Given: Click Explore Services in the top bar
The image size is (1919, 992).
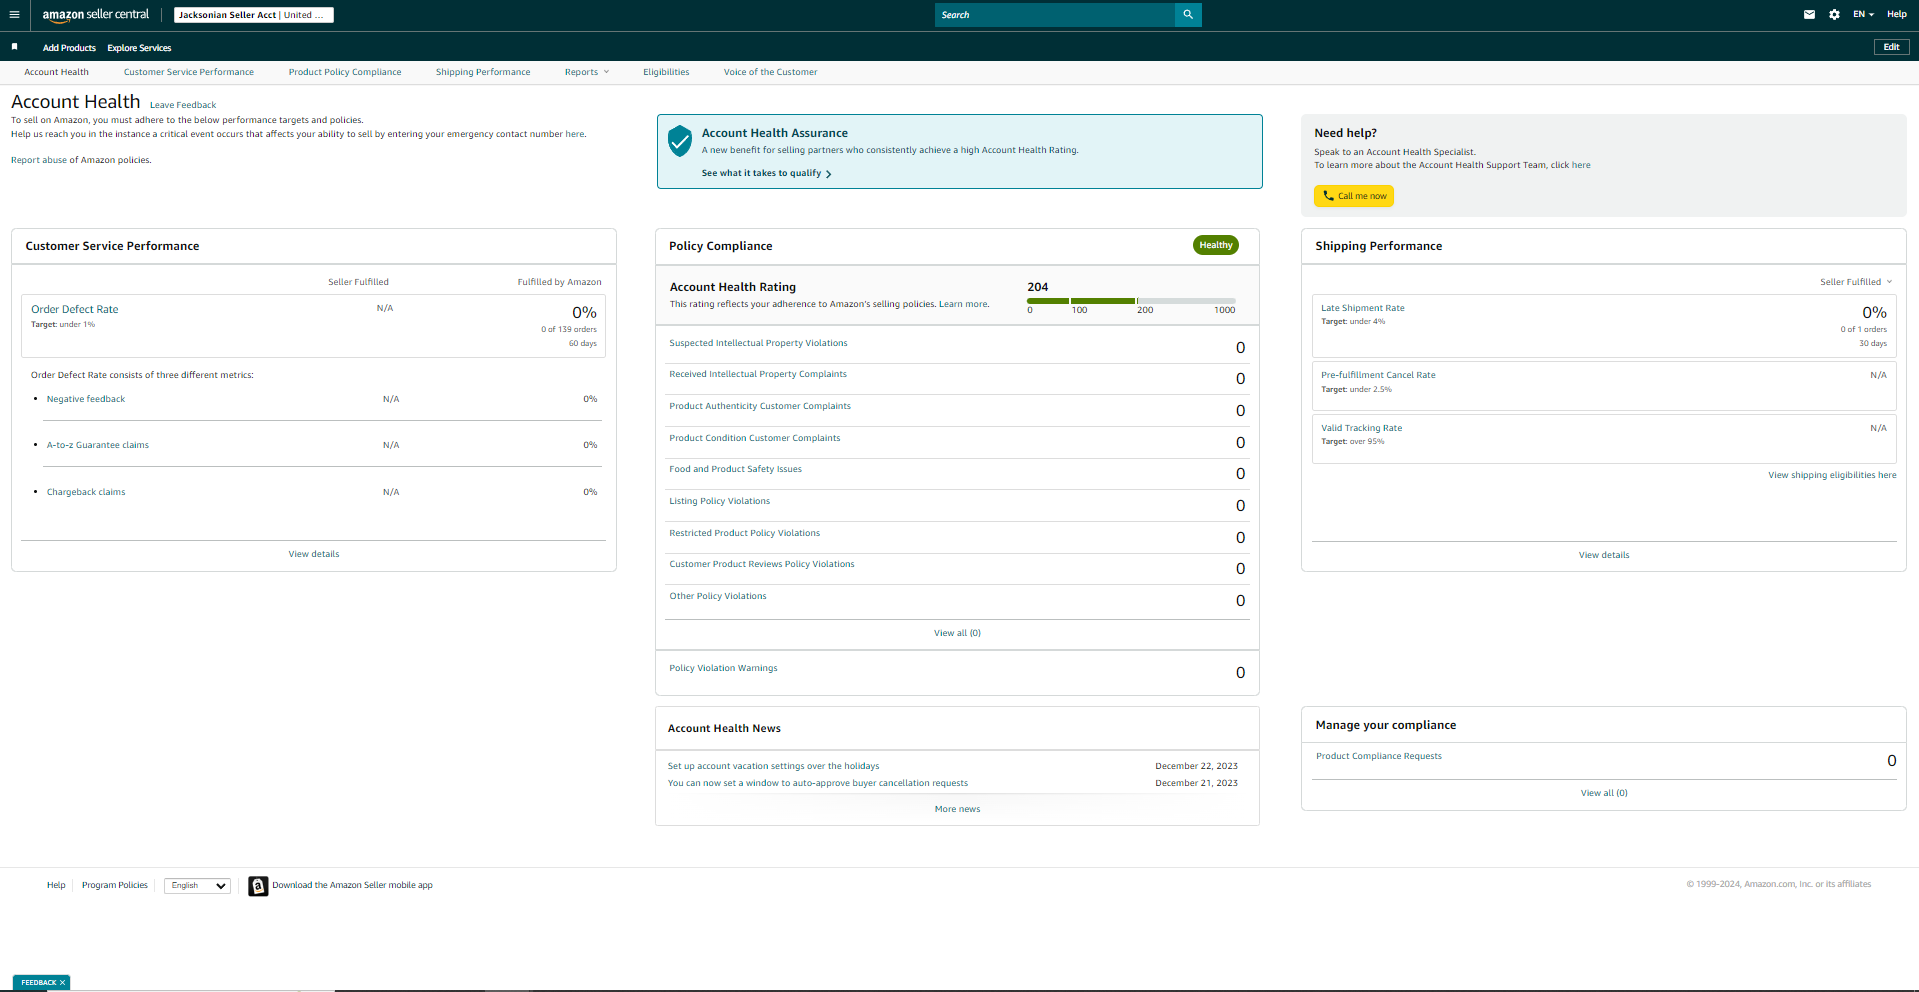Looking at the screenshot, I should [139, 48].
